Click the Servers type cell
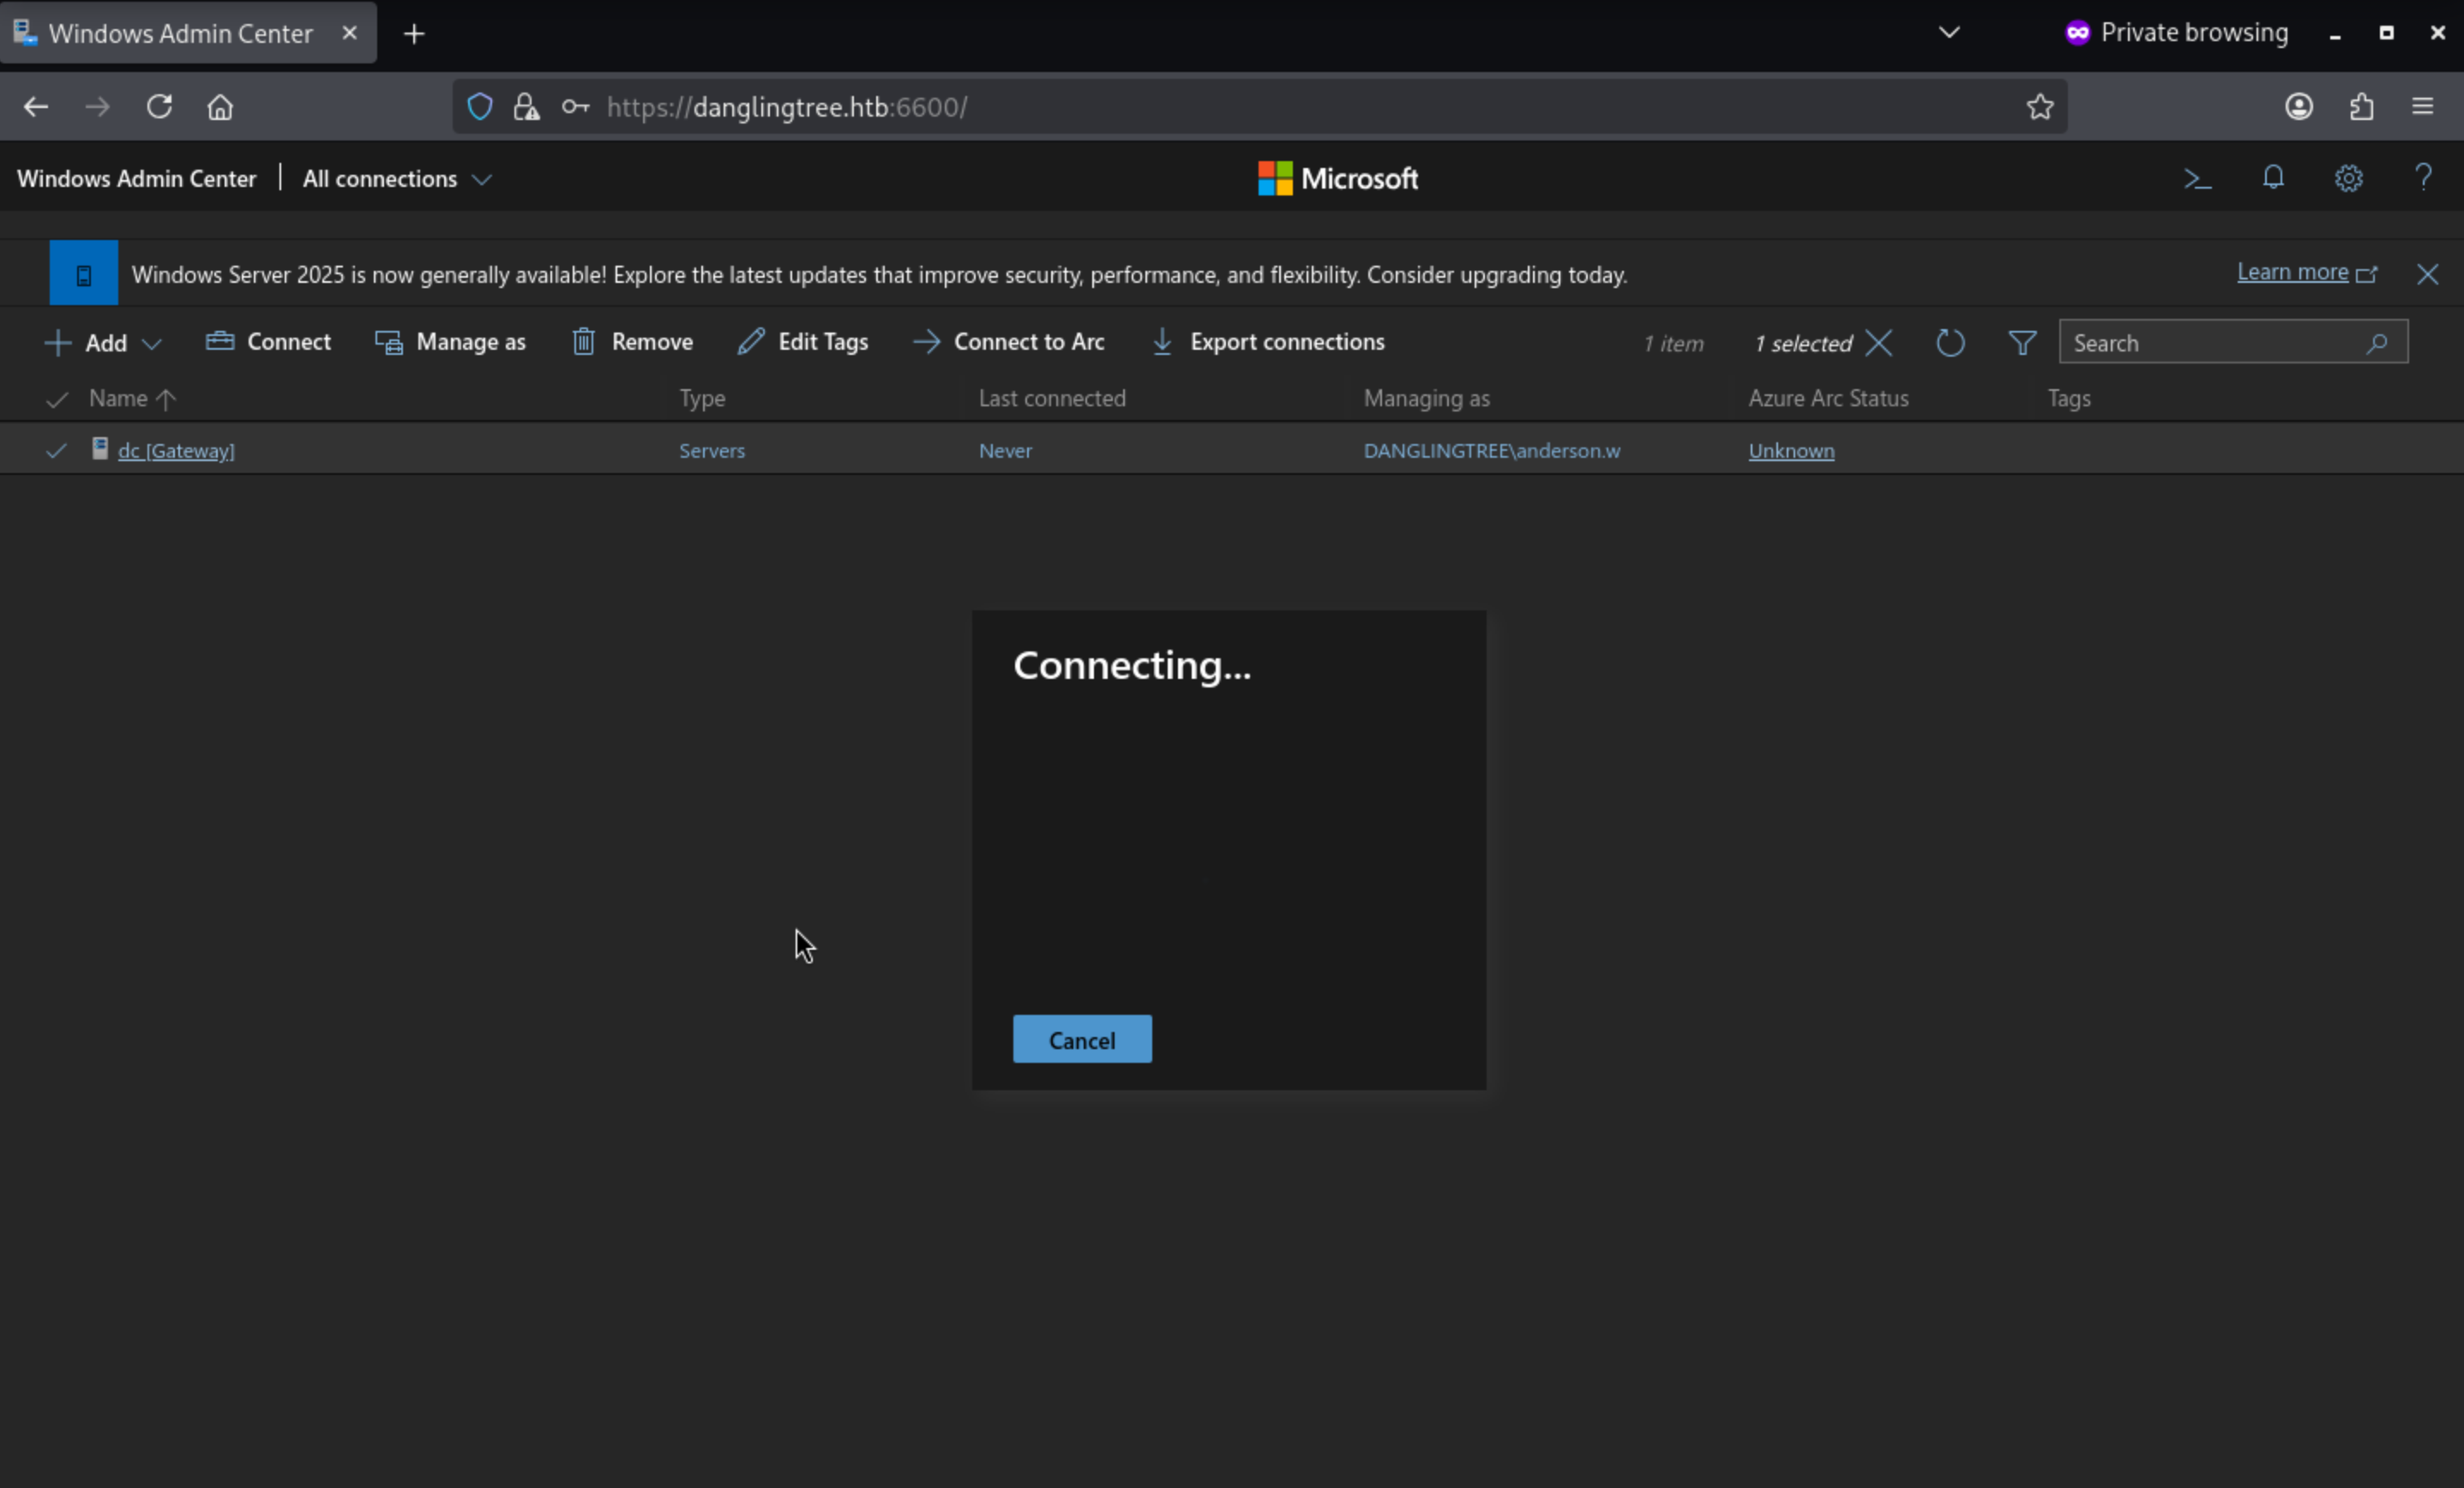This screenshot has width=2464, height=1488. [x=712, y=451]
